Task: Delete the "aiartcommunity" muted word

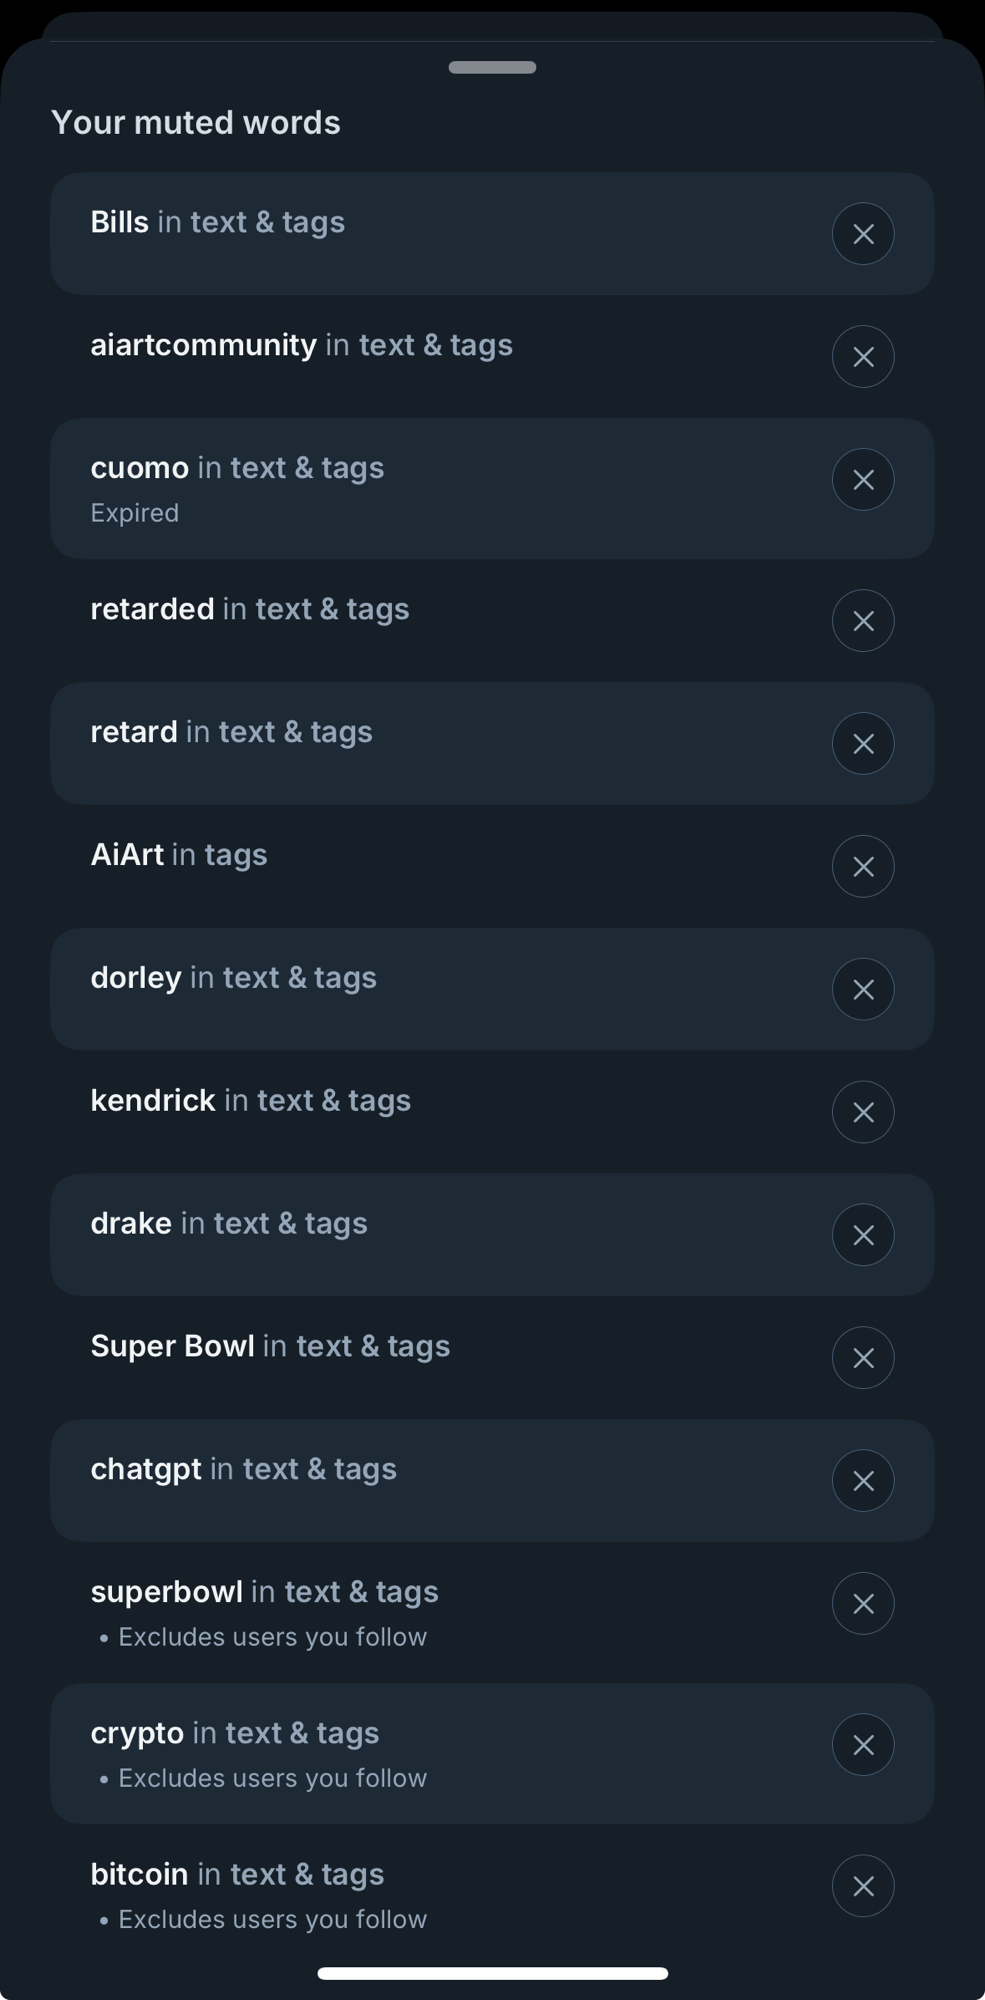Action: (862, 357)
